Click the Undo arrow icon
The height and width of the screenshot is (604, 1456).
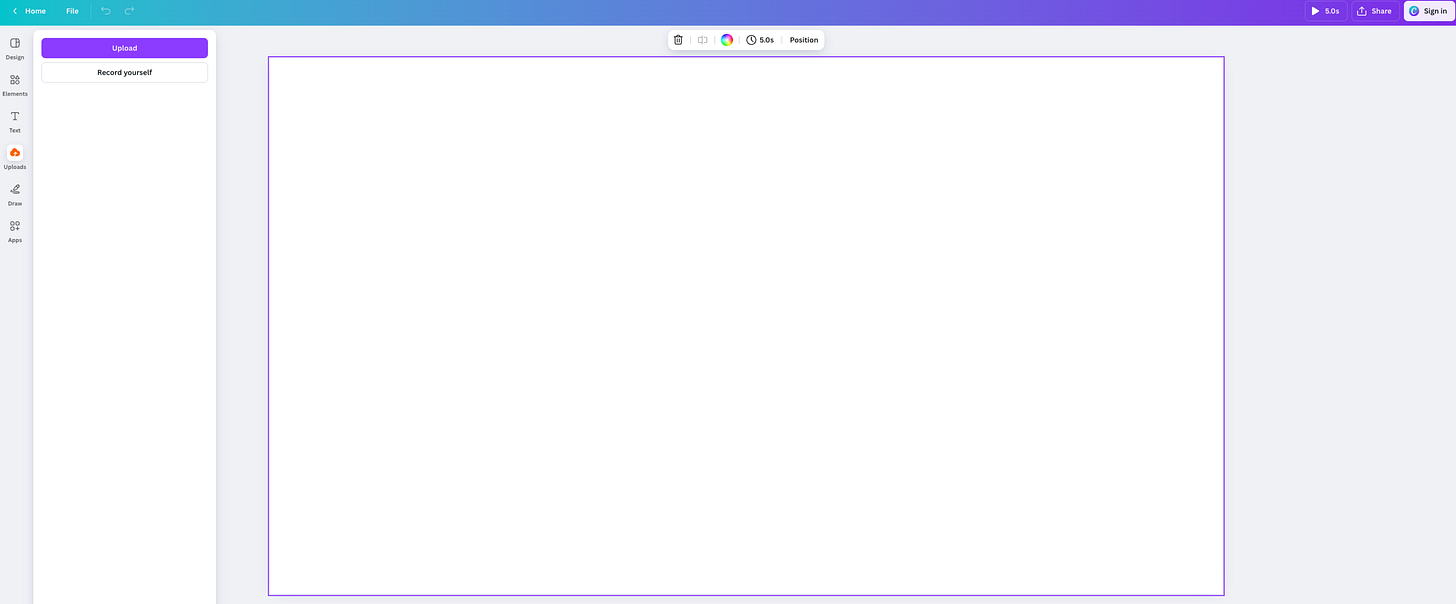pyautogui.click(x=106, y=11)
